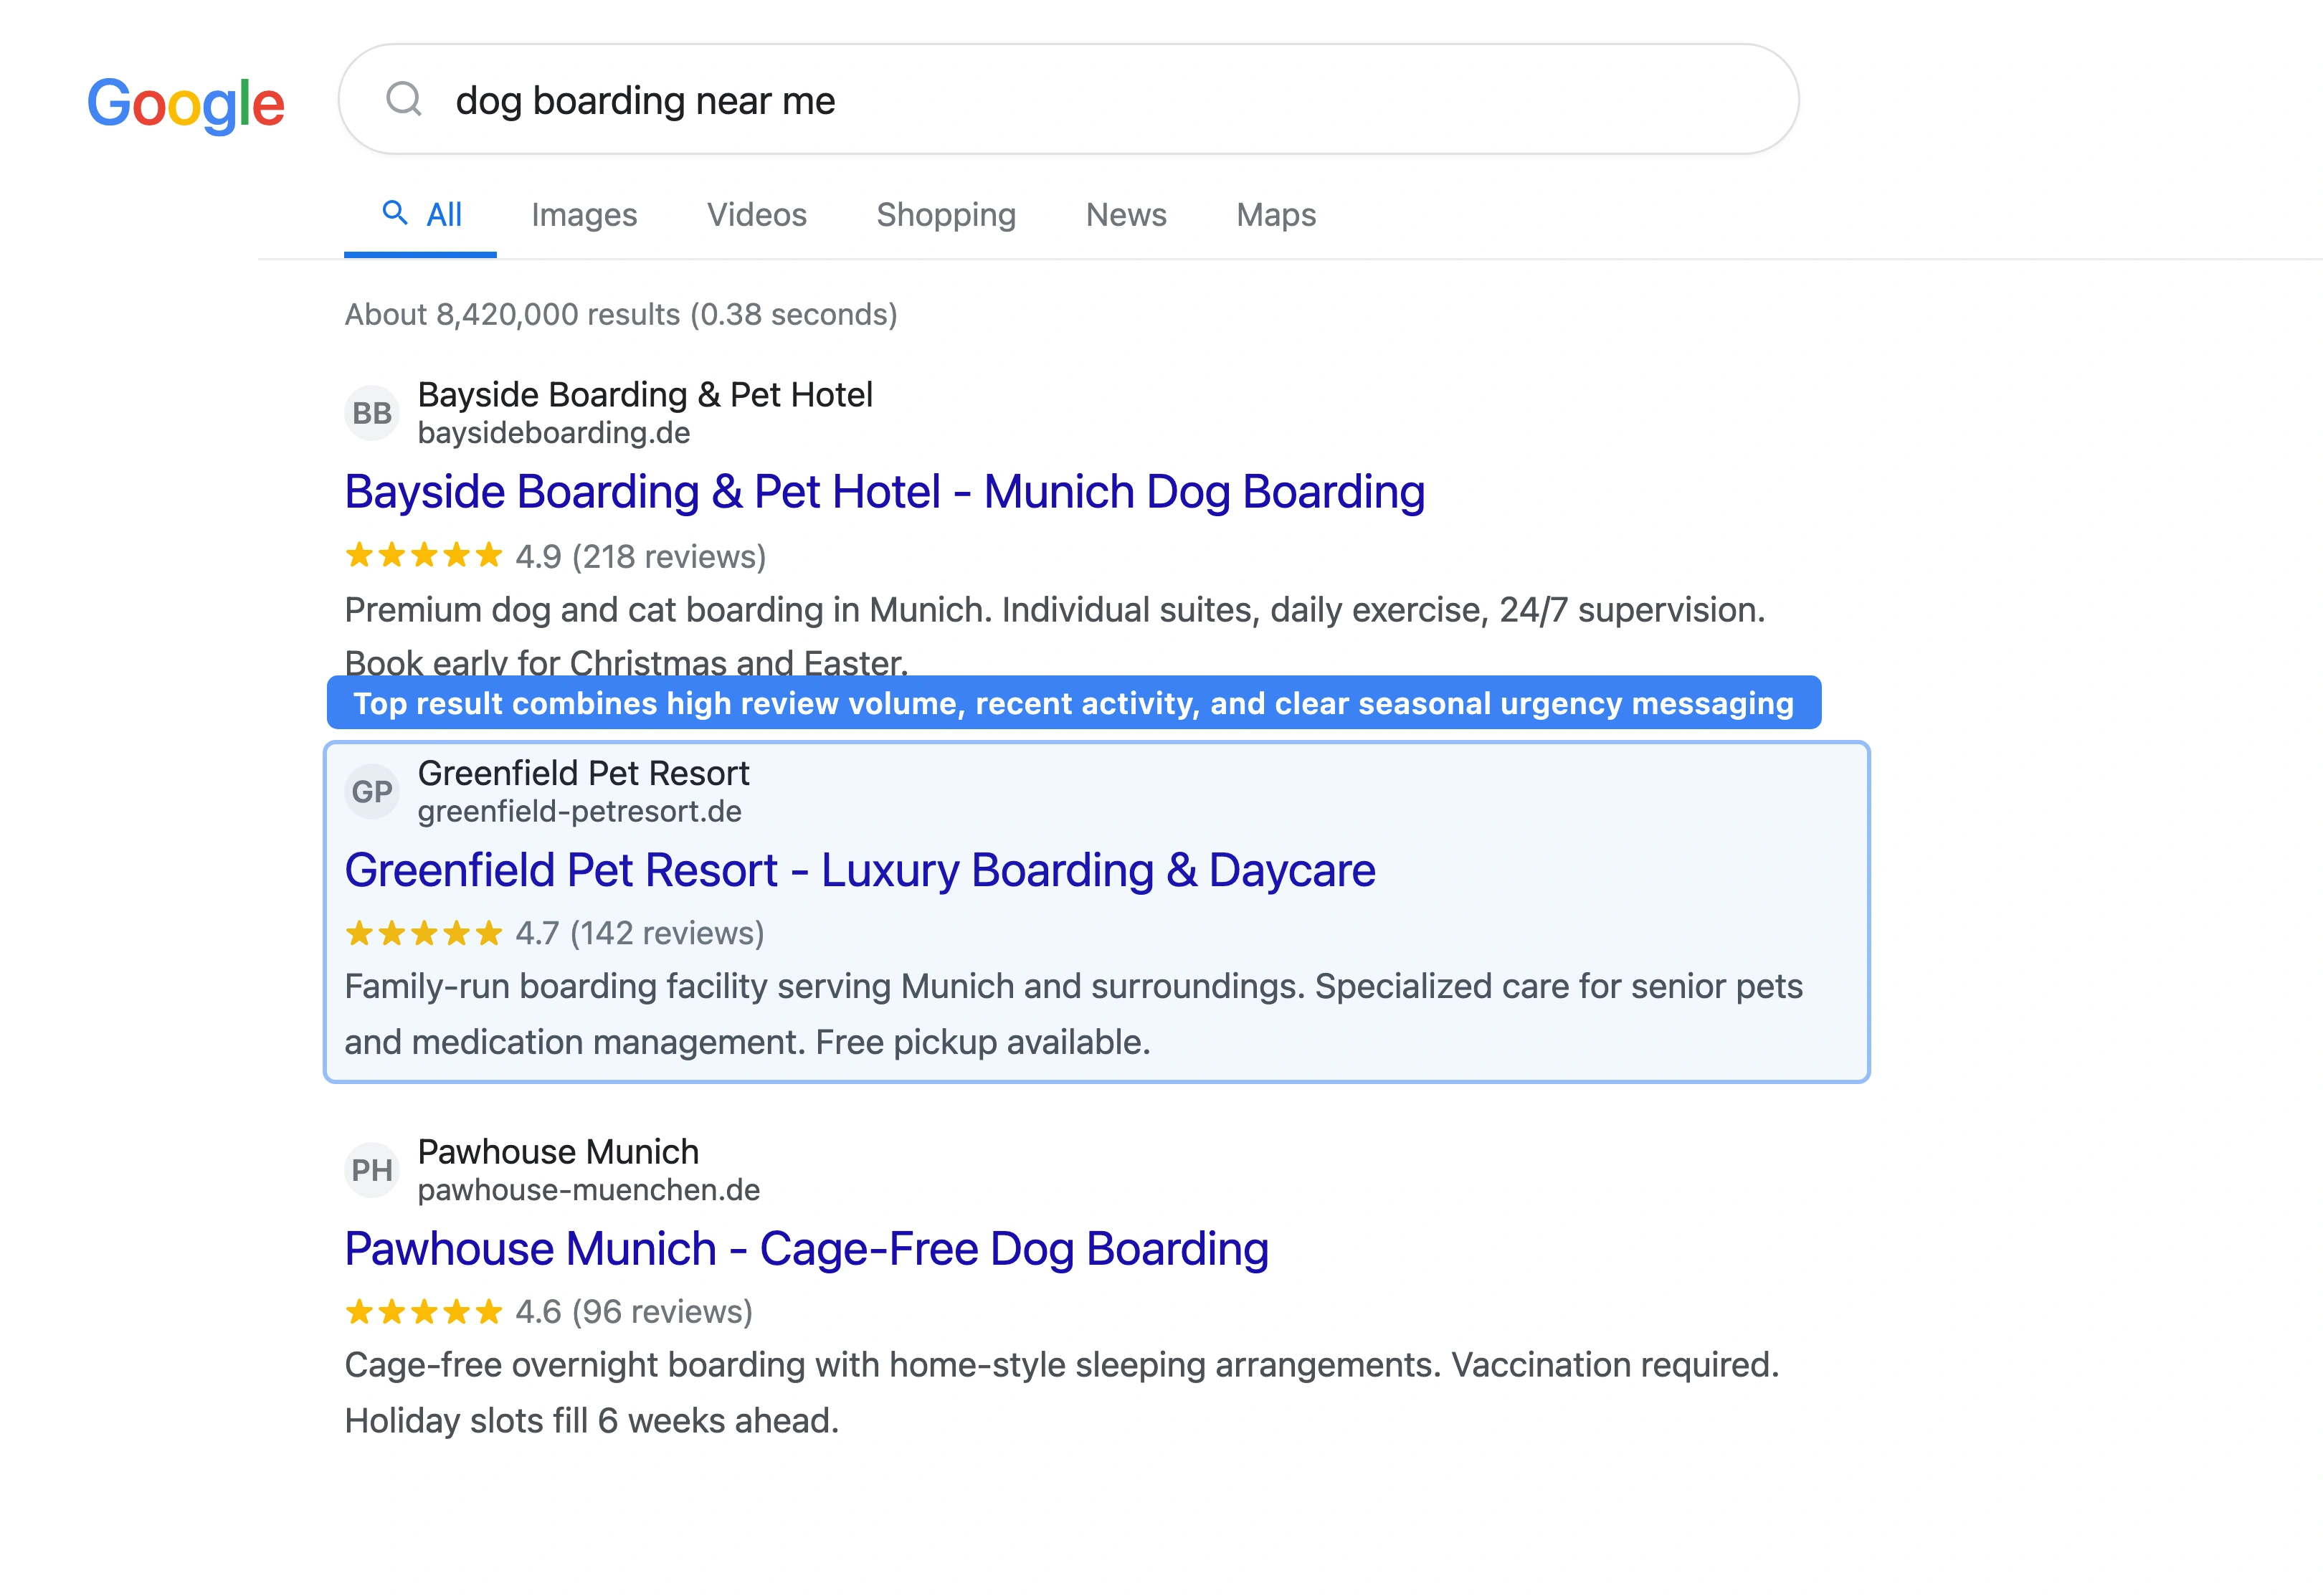
Task: Click the greenfield-petresort.de URL text
Action: (579, 811)
